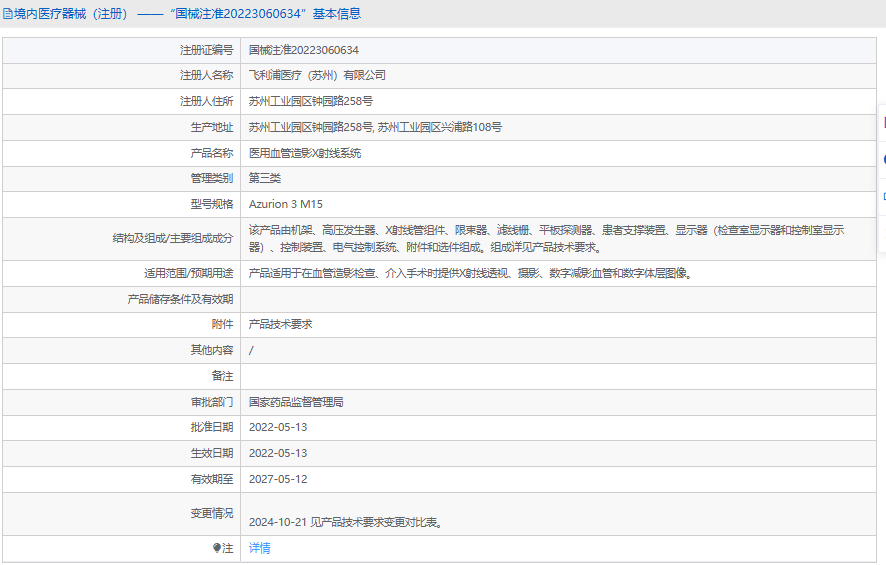The width and height of the screenshot is (886, 565).
Task: Select the 批准日期 value 2022-05-13
Action: coord(278,428)
